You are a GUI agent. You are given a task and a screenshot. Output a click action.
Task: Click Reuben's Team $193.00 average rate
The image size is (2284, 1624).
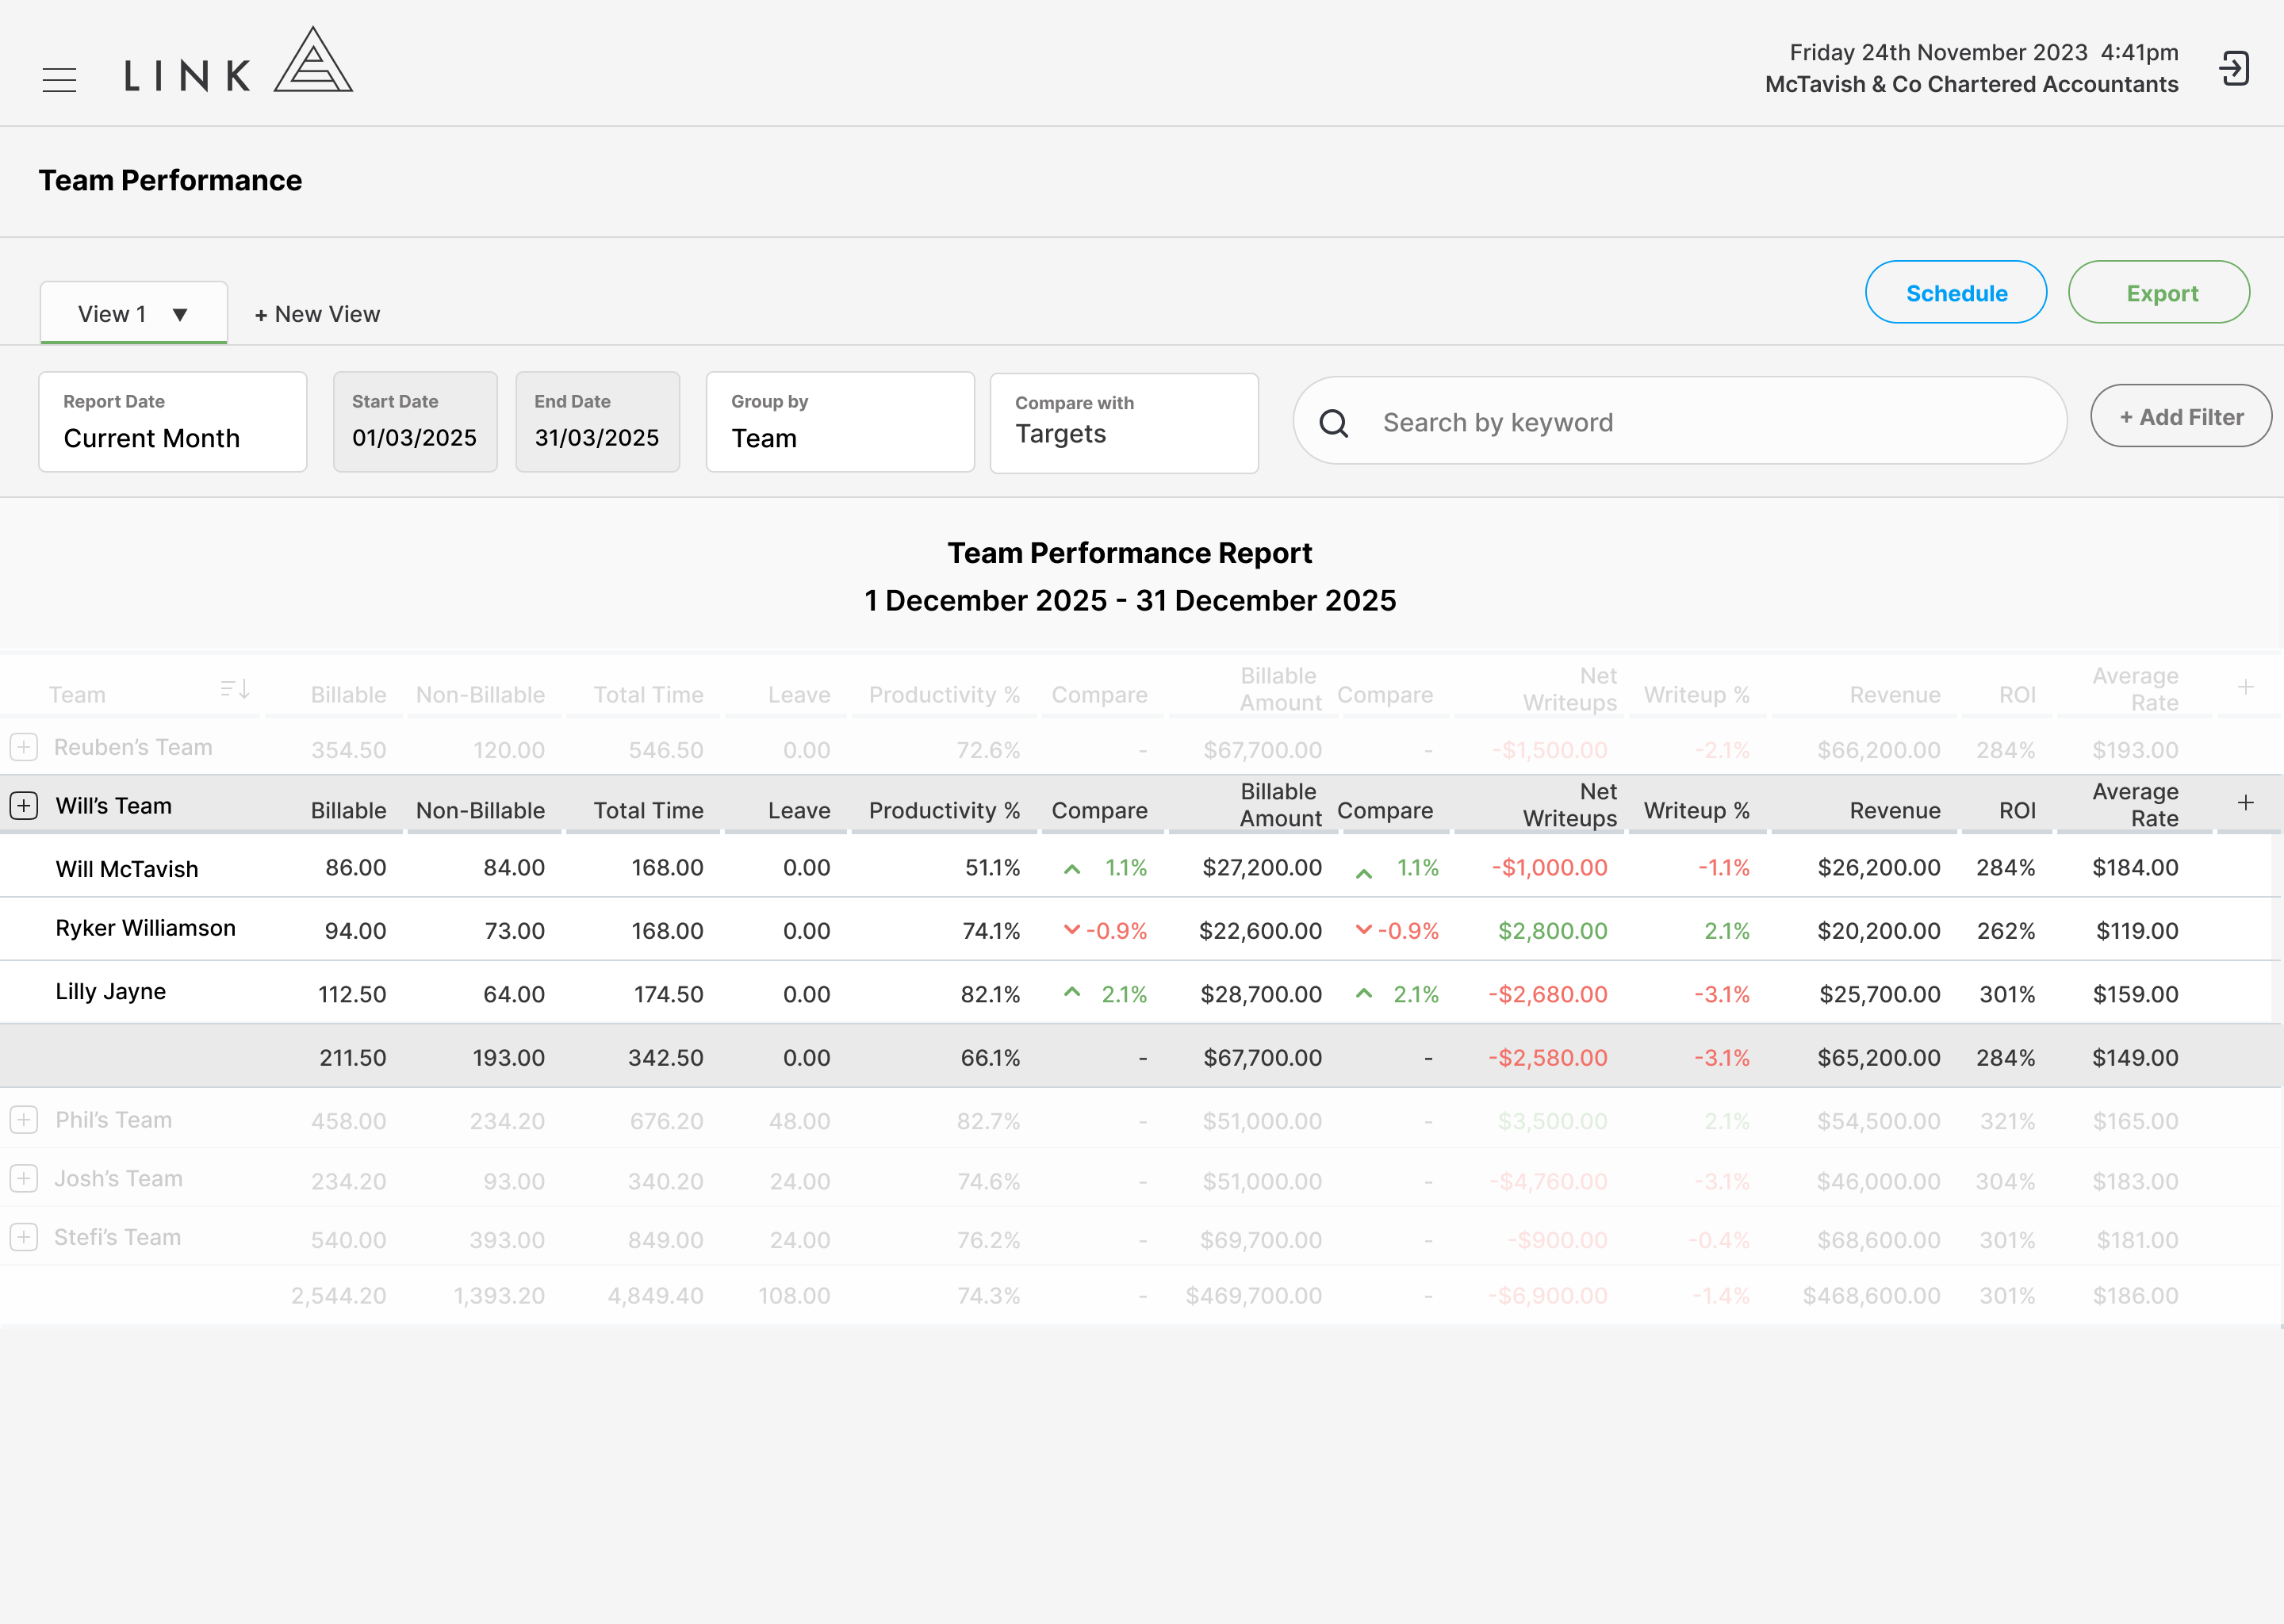point(2135,750)
